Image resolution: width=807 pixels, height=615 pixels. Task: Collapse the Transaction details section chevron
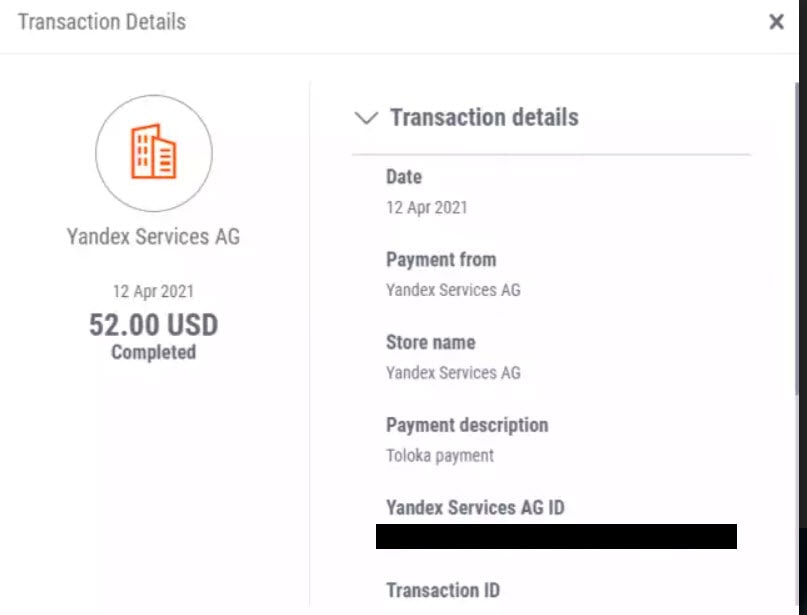click(x=366, y=118)
